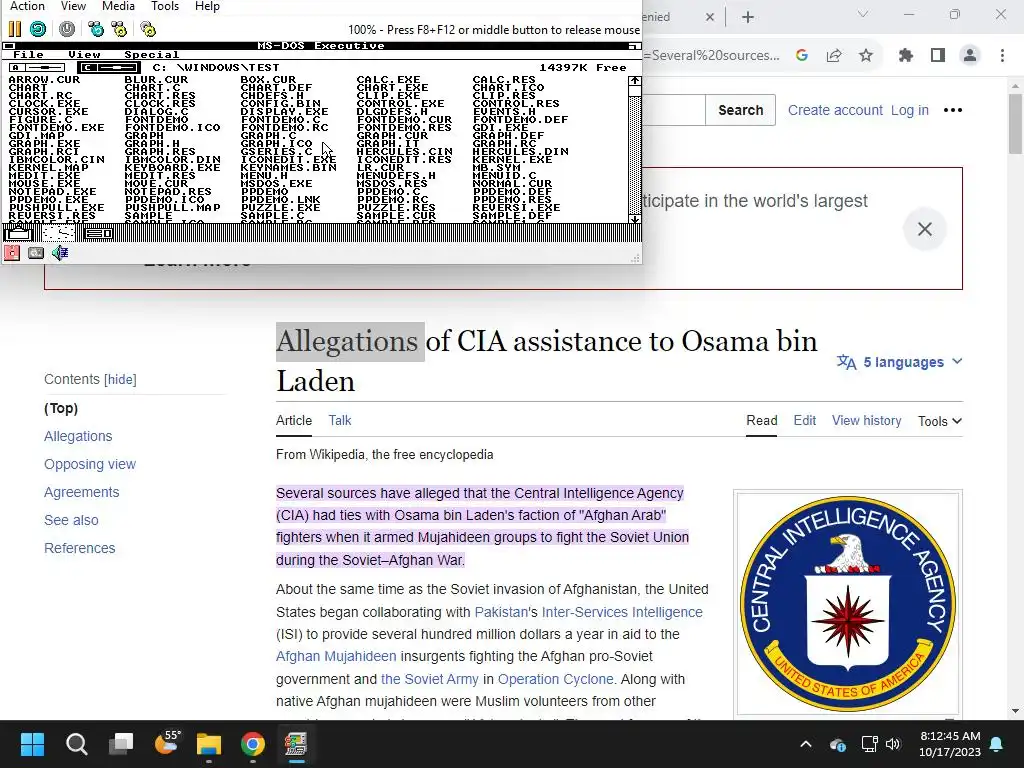Click the Log in link

pyautogui.click(x=910, y=110)
